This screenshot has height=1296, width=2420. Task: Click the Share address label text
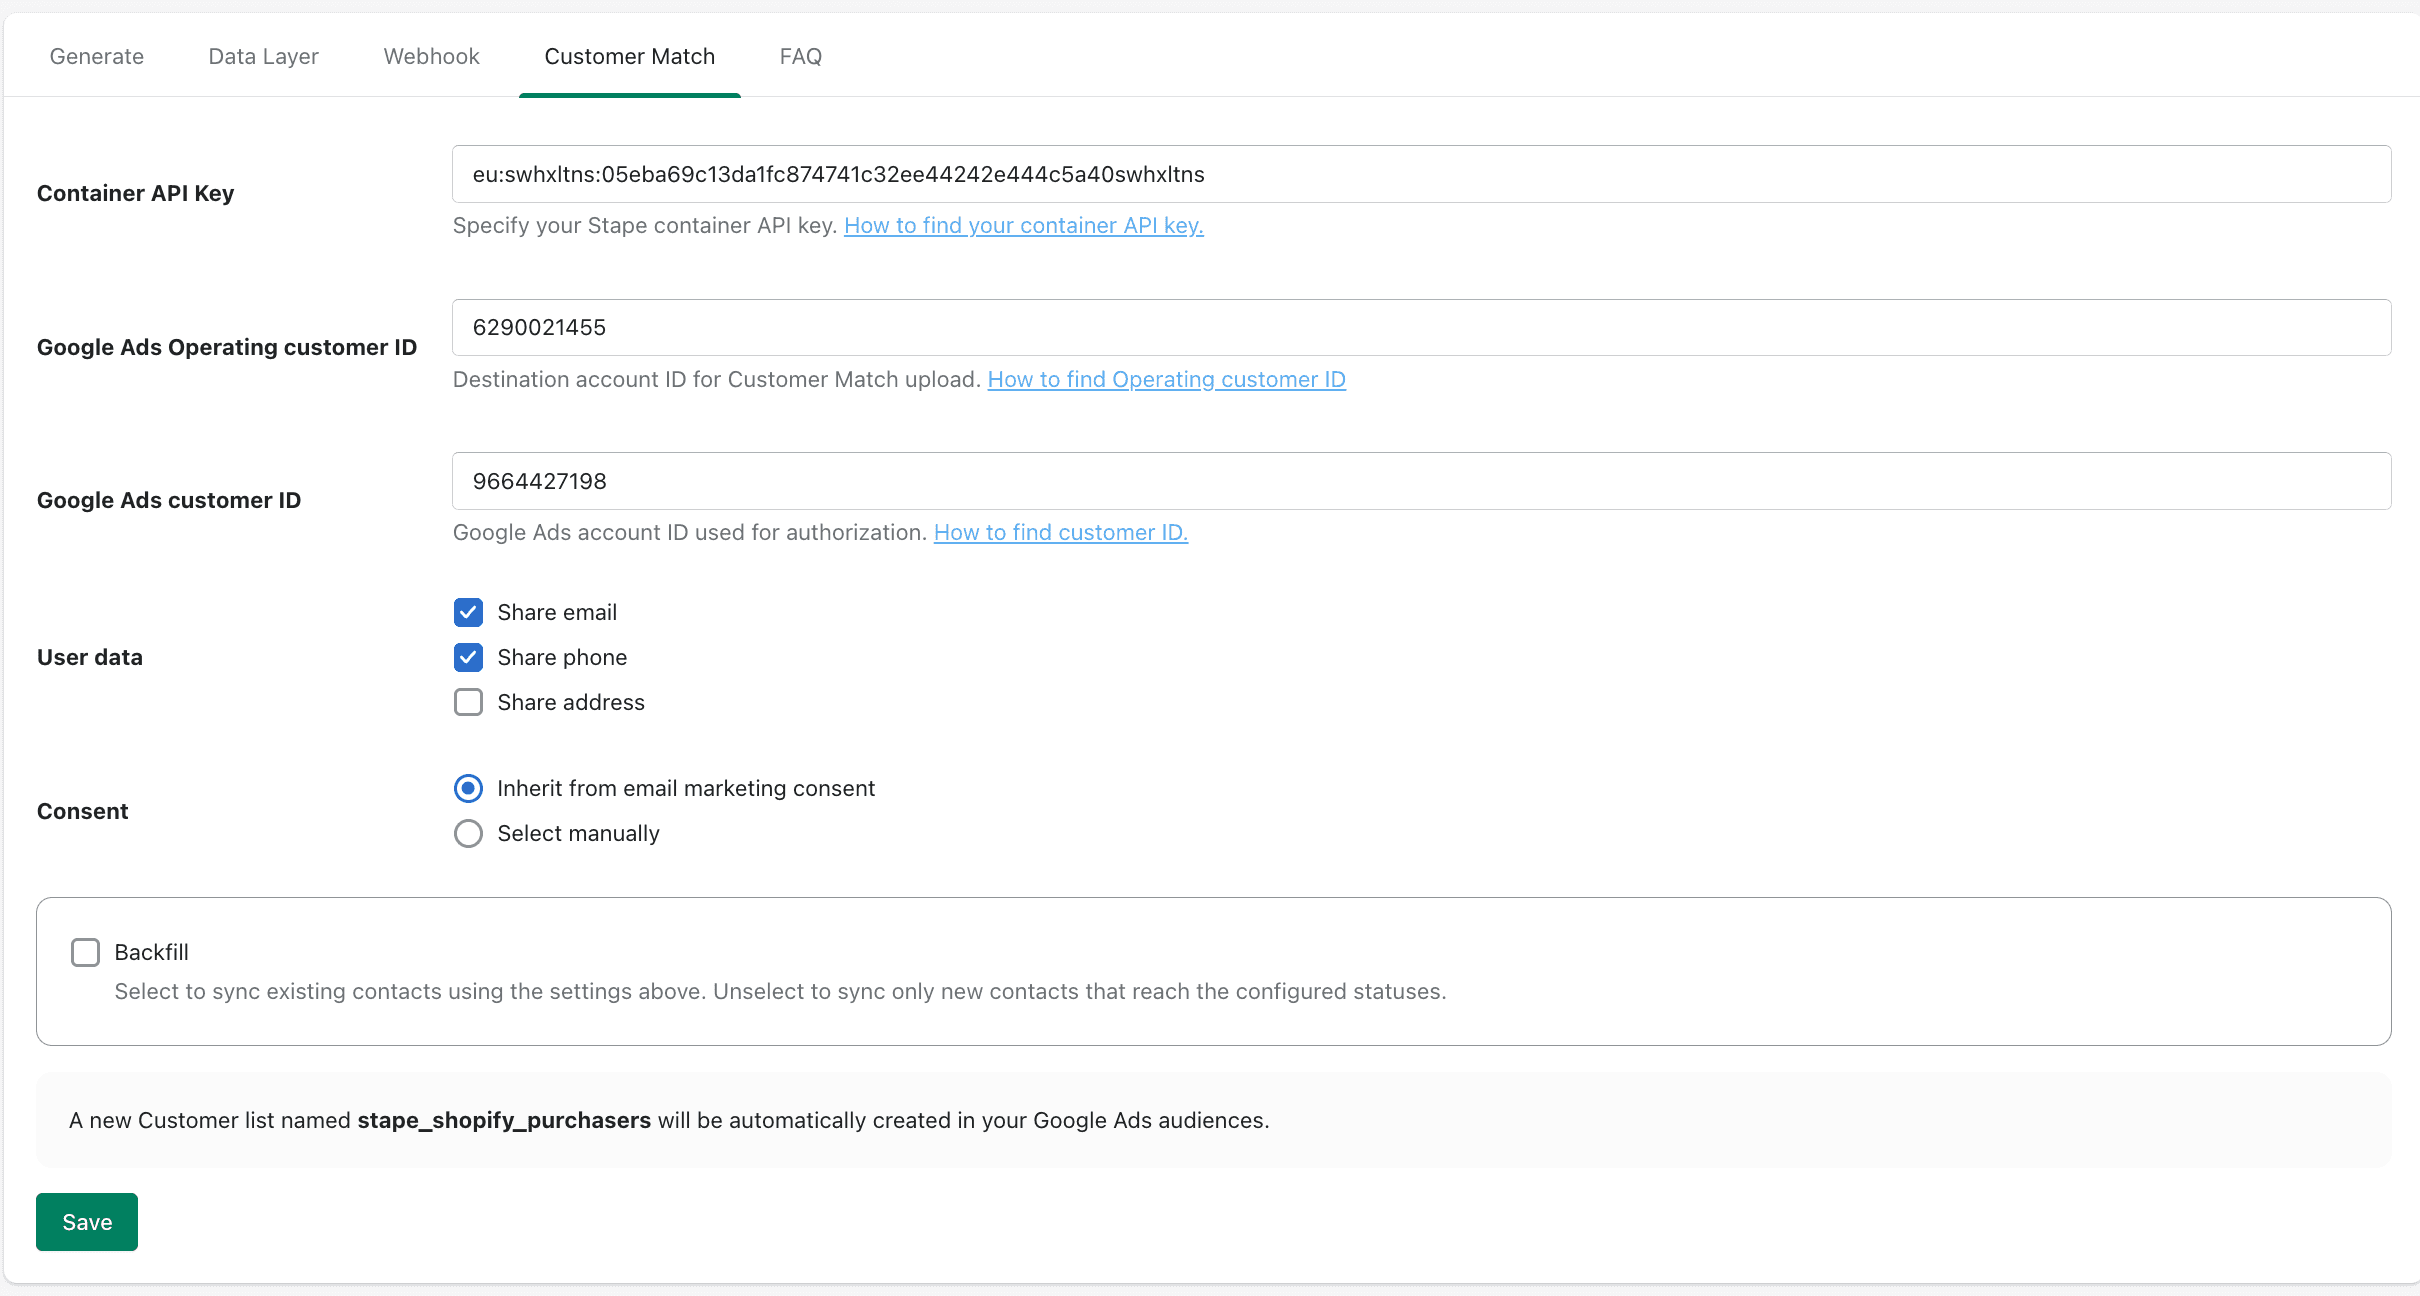(x=571, y=702)
